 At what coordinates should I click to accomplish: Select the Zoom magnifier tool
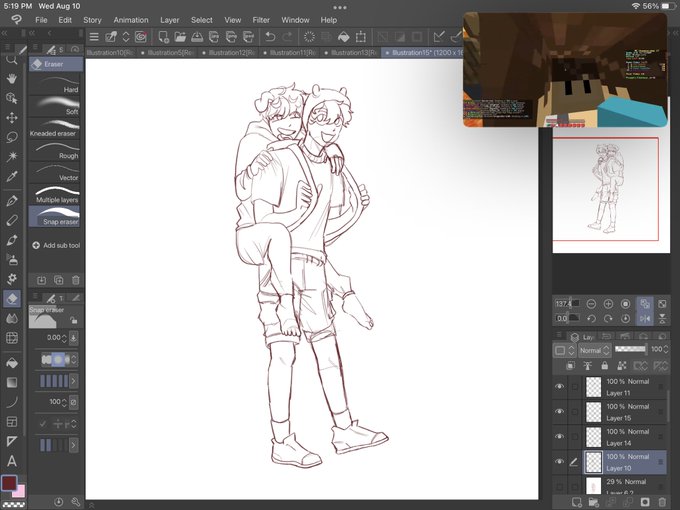point(12,60)
